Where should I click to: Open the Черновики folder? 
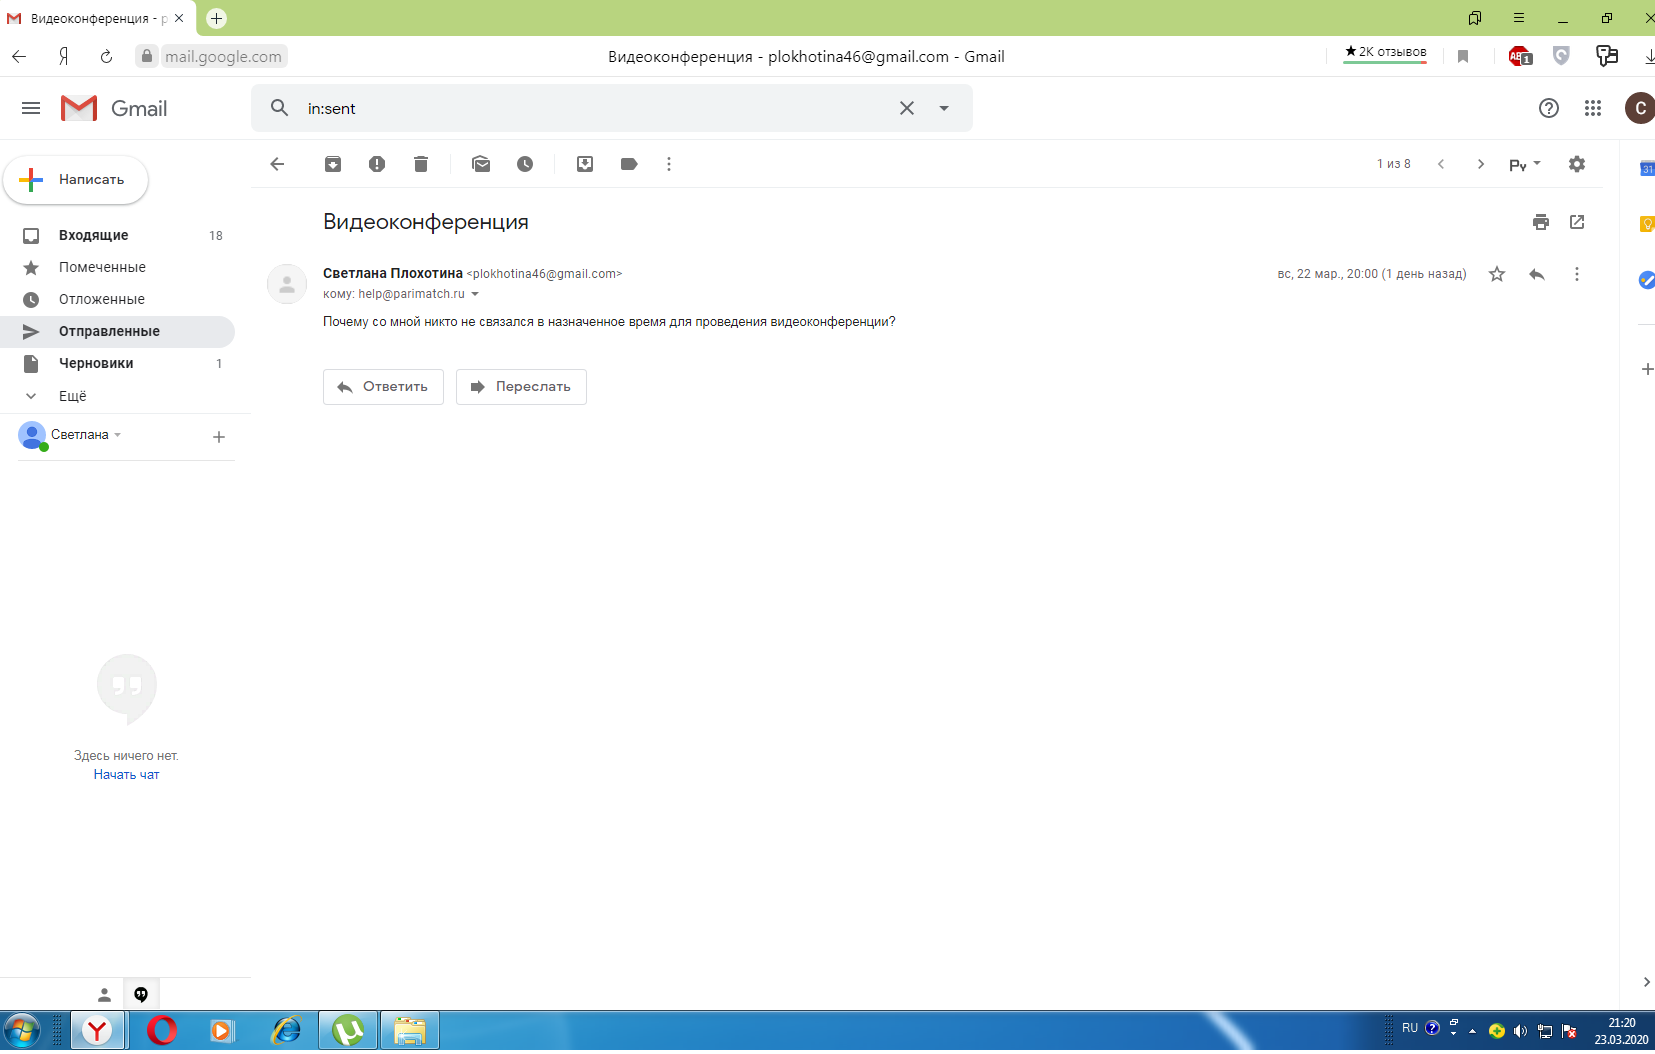[96, 363]
